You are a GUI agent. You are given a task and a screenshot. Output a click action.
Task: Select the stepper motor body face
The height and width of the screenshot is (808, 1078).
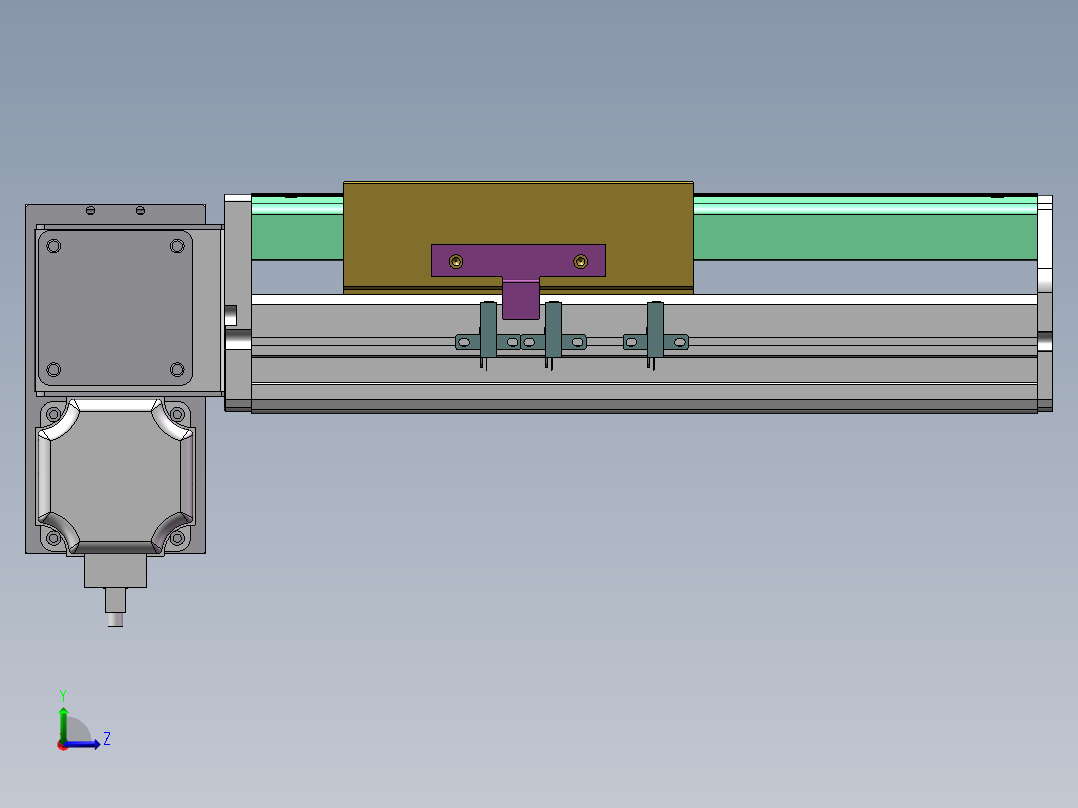pyautogui.click(x=115, y=476)
